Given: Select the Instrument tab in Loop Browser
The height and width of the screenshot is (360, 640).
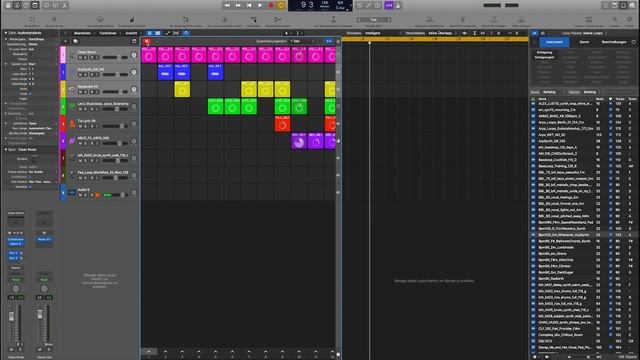Looking at the screenshot, I should click(x=554, y=42).
